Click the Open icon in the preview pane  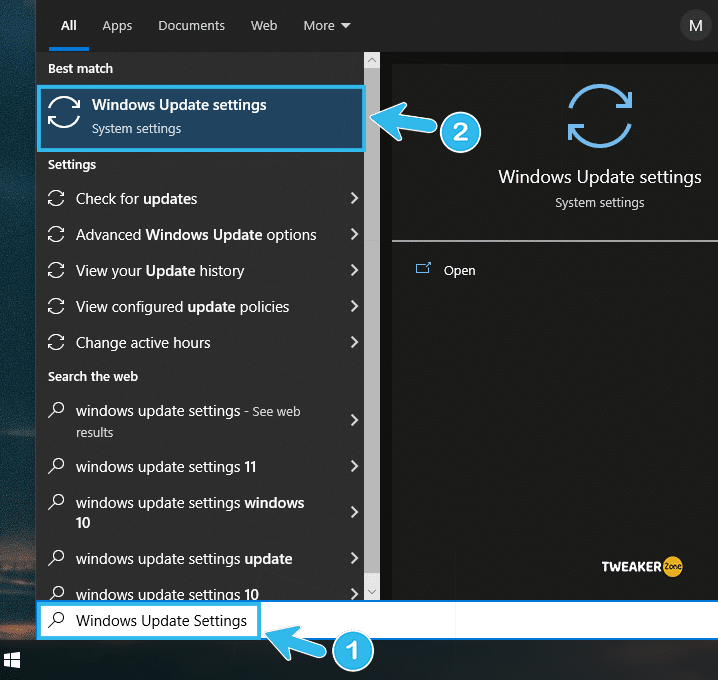(x=423, y=268)
